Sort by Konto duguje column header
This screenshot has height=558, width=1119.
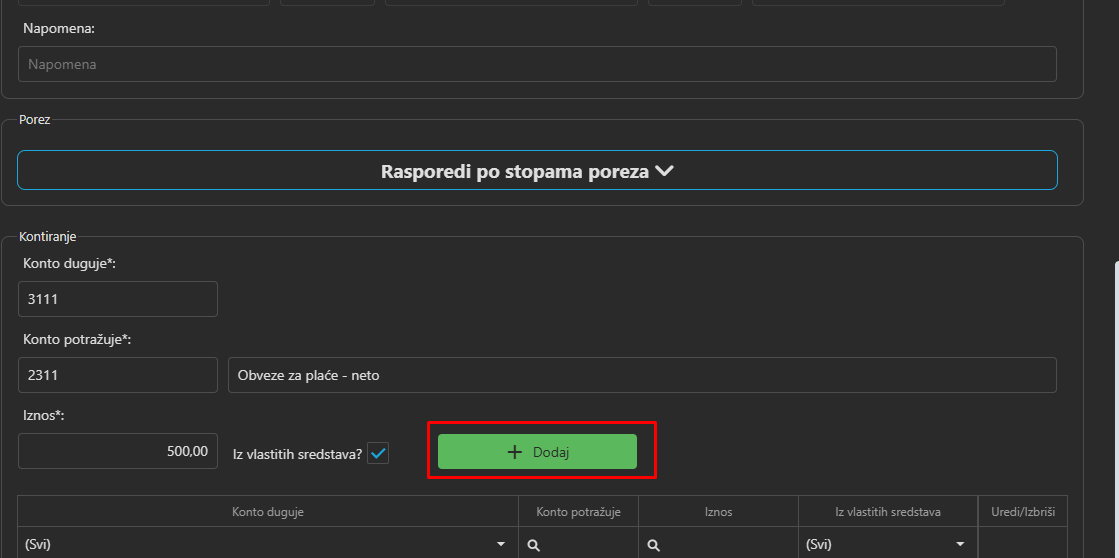pyautogui.click(x=268, y=512)
